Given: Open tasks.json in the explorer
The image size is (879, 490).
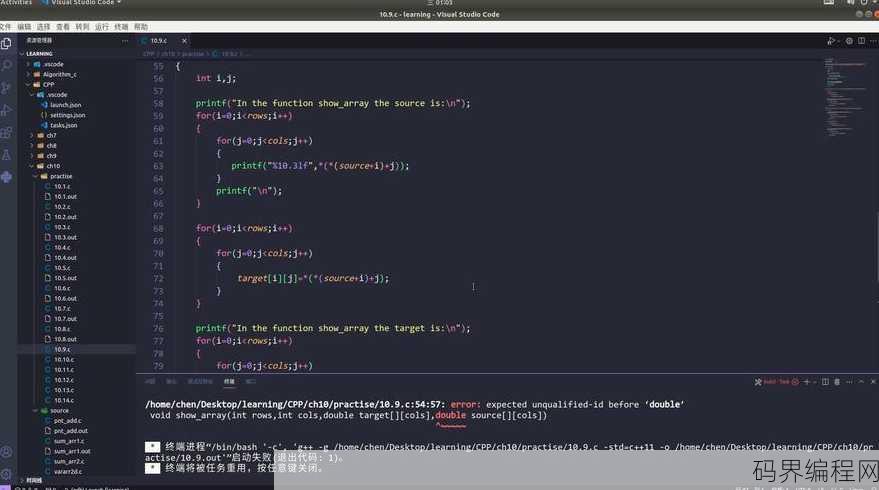Looking at the screenshot, I should click(x=63, y=125).
